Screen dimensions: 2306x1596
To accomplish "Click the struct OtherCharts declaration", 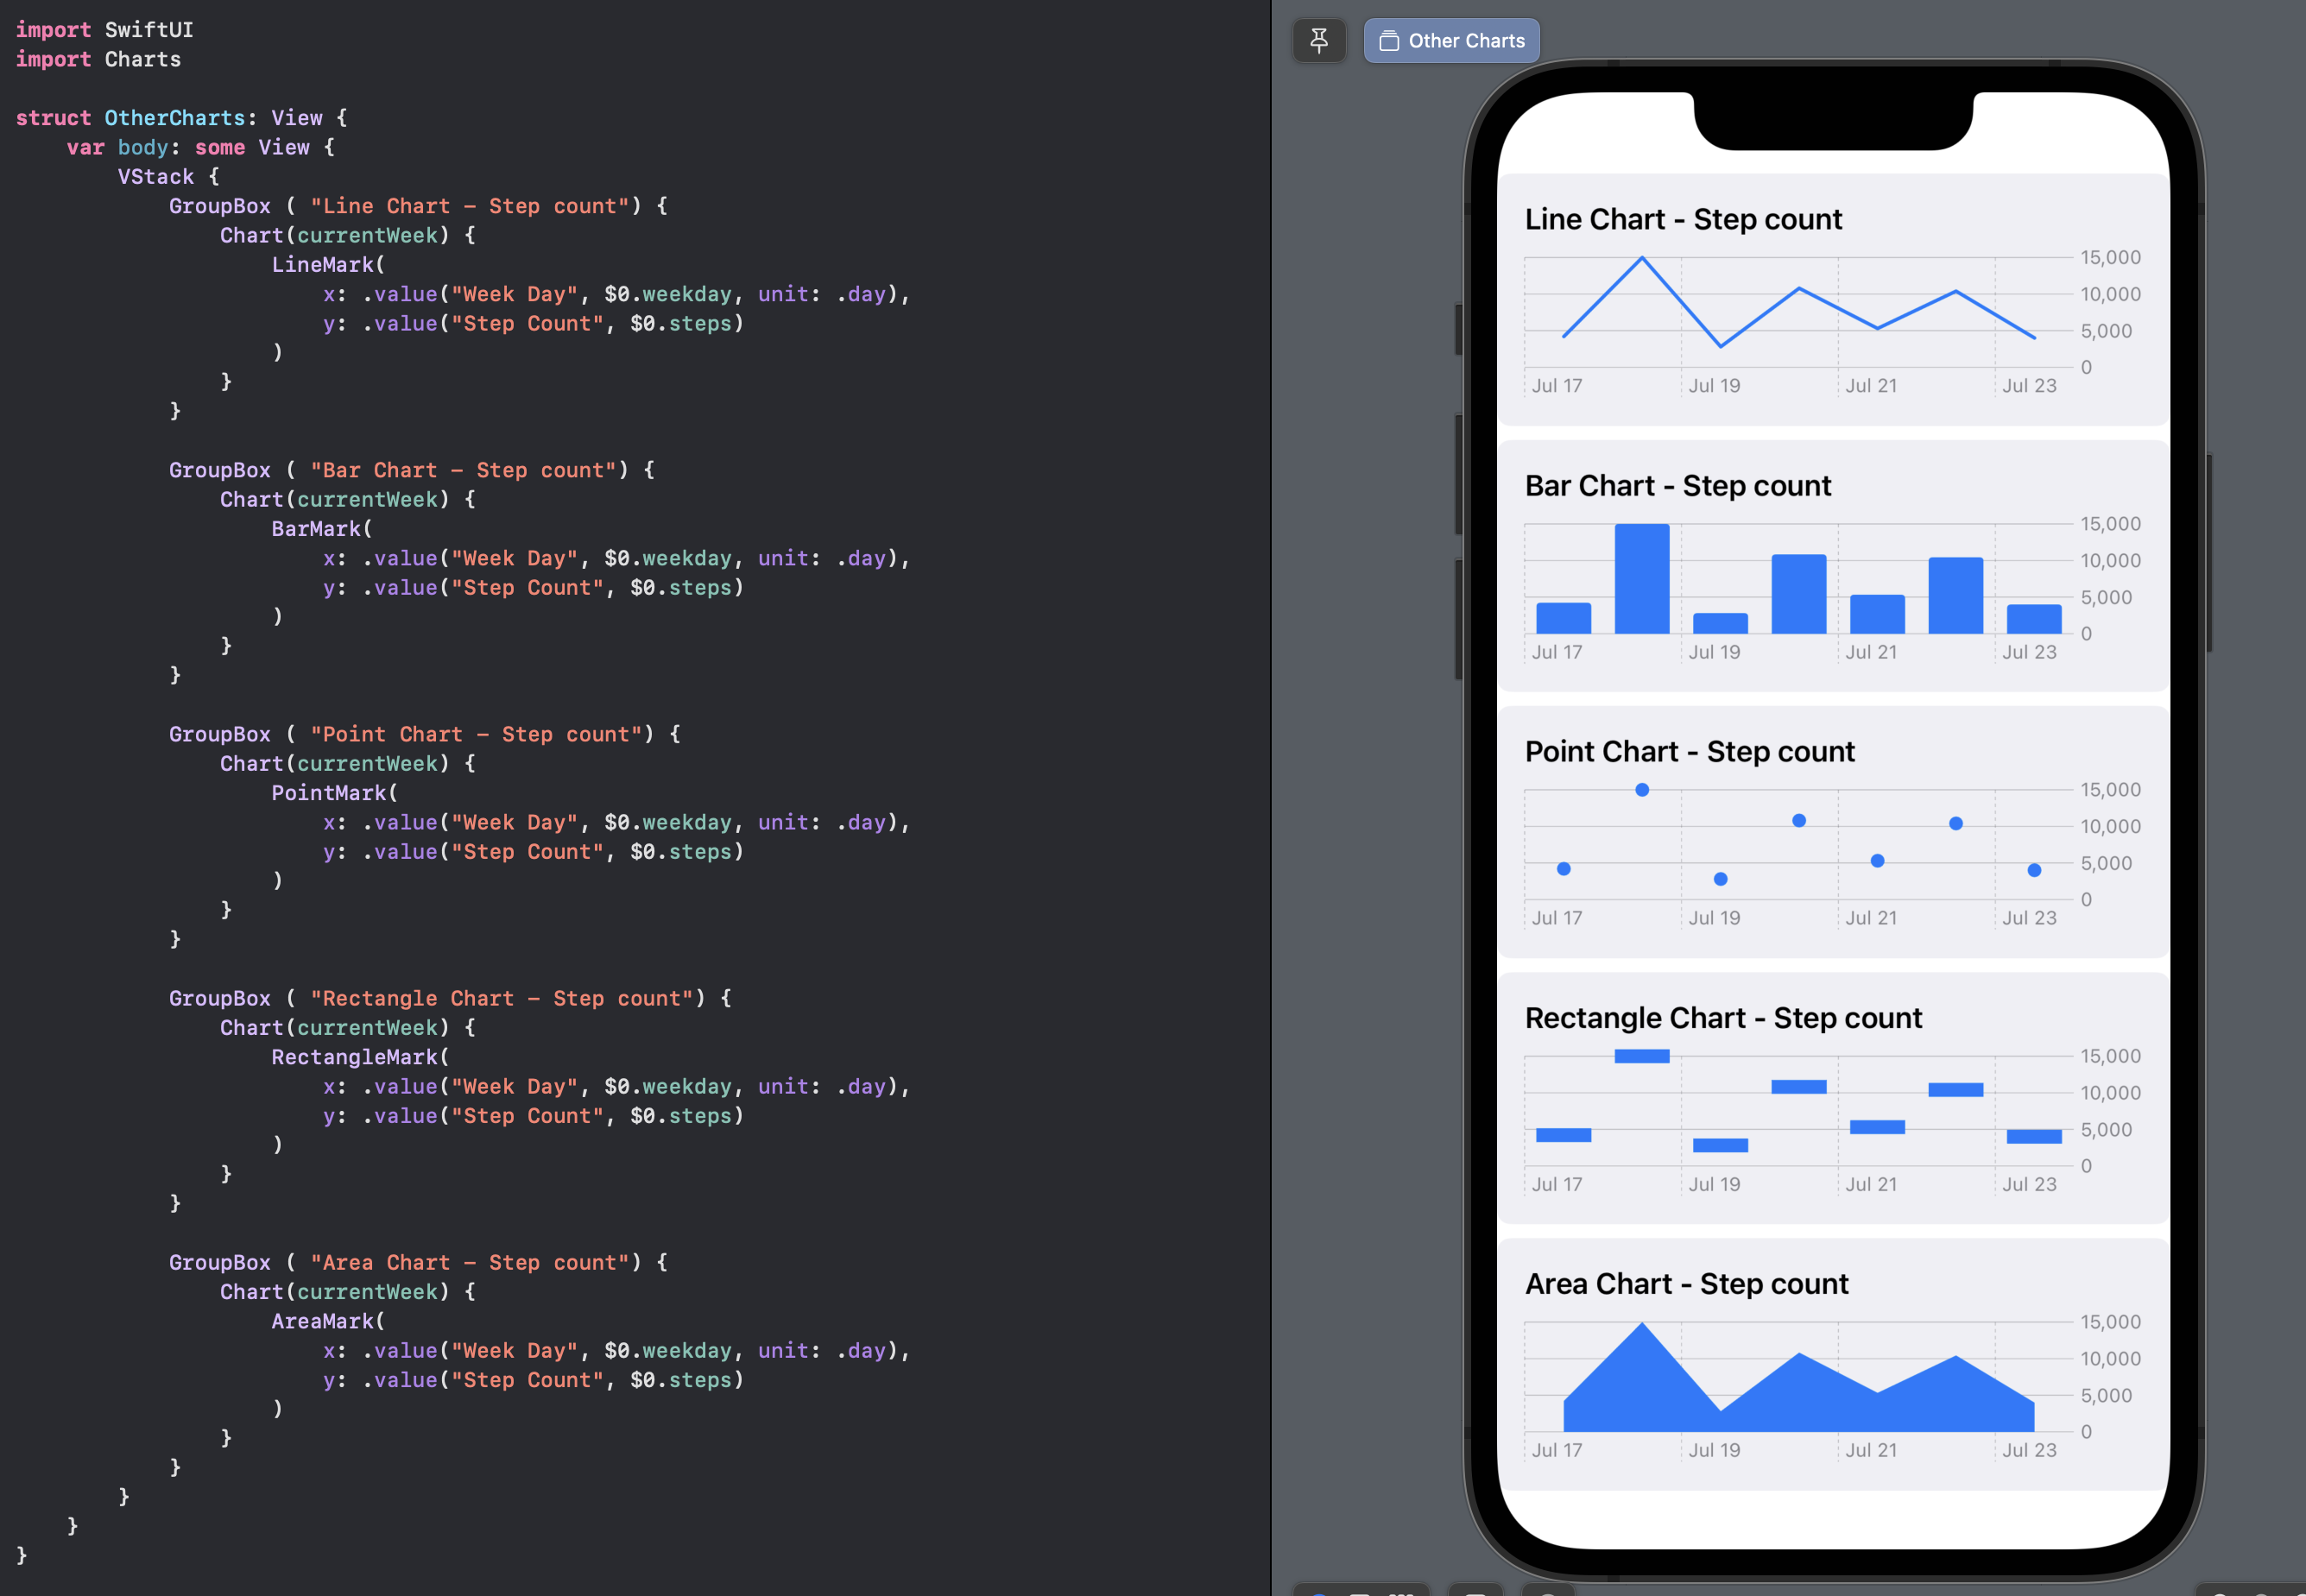I will pyautogui.click(x=175, y=117).
